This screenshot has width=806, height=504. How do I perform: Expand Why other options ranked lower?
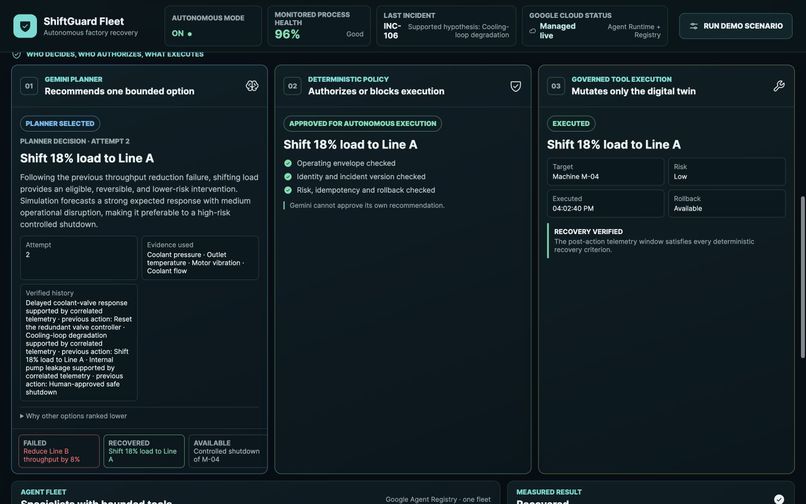point(74,416)
